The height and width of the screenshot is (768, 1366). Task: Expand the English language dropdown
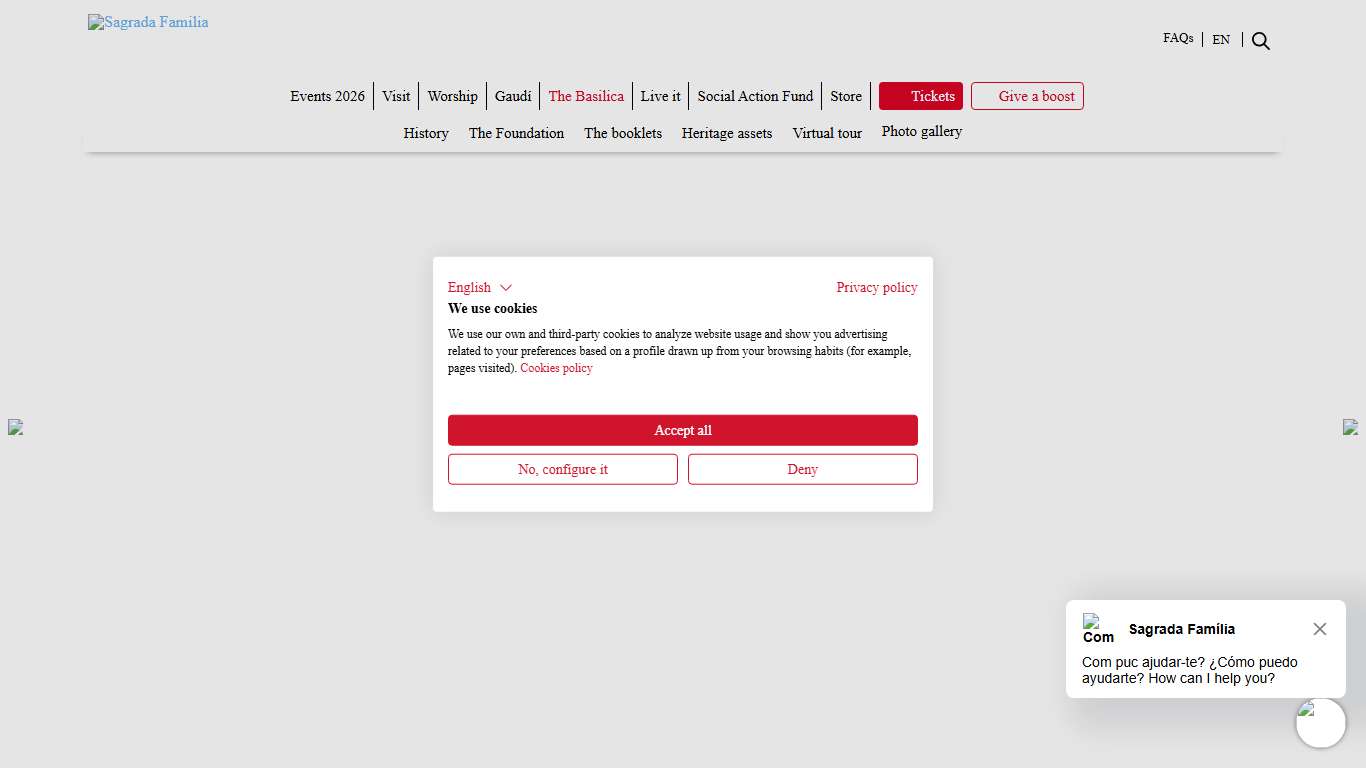pyautogui.click(x=480, y=288)
